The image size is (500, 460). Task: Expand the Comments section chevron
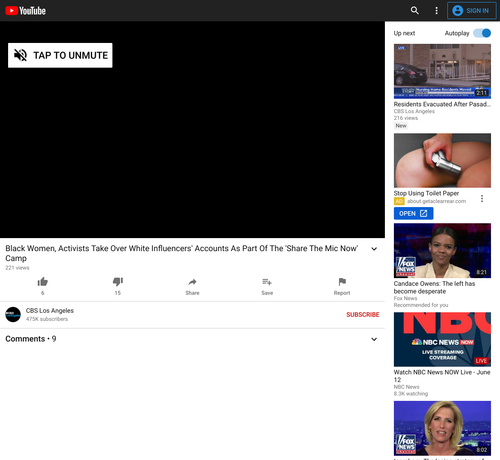pos(374,339)
